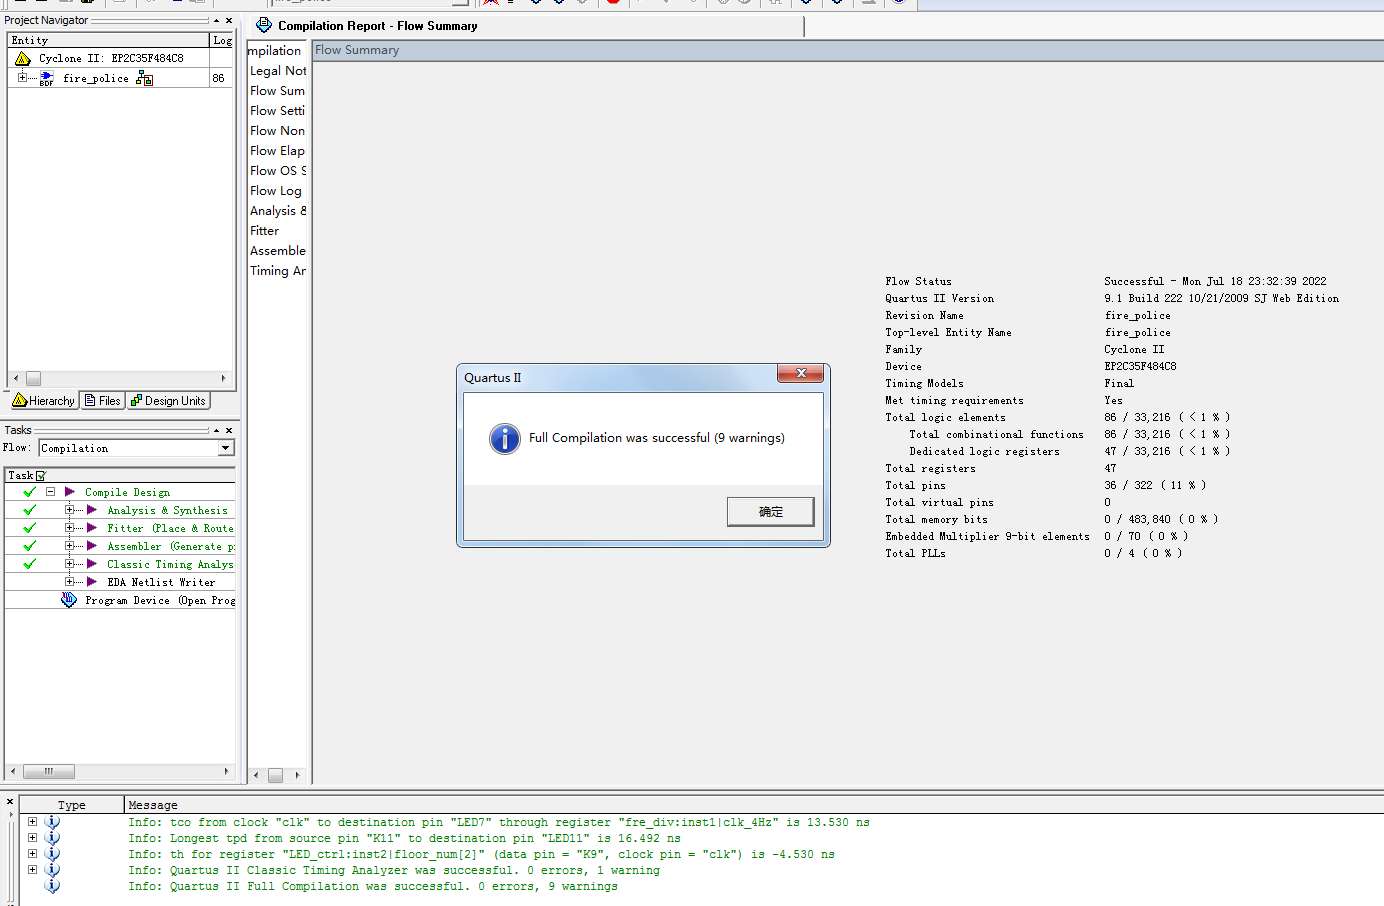Image resolution: width=1384 pixels, height=906 pixels.
Task: Click the Program Device programmer icon
Action: click(x=69, y=600)
